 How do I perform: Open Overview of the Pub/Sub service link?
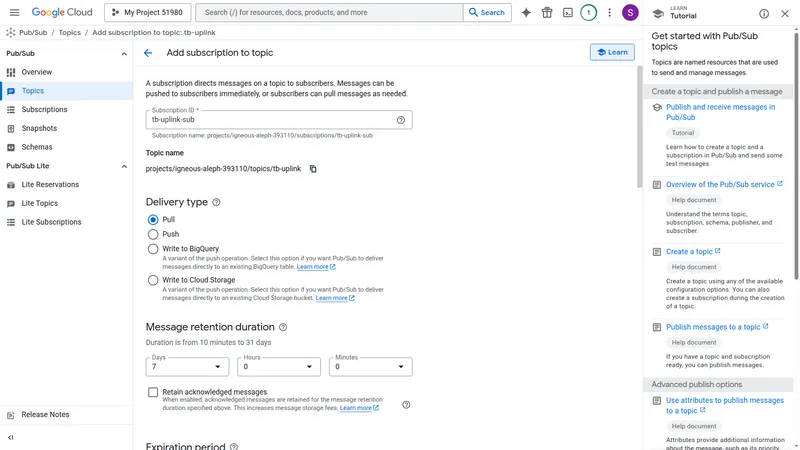coord(724,185)
